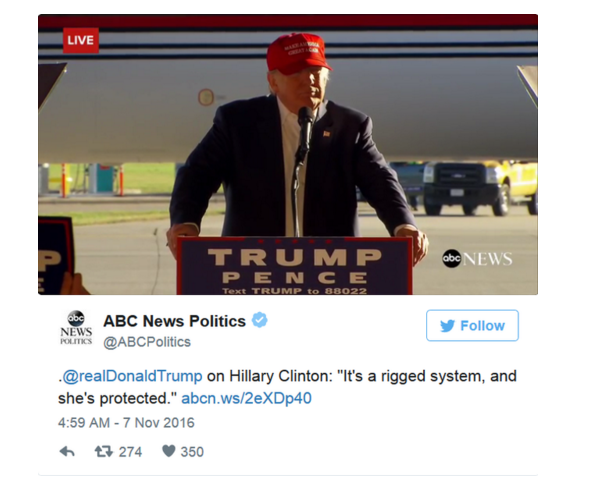Open the abcn.ws/2eXDp40 link
Screen dimensions: 597x497
[x=246, y=398]
